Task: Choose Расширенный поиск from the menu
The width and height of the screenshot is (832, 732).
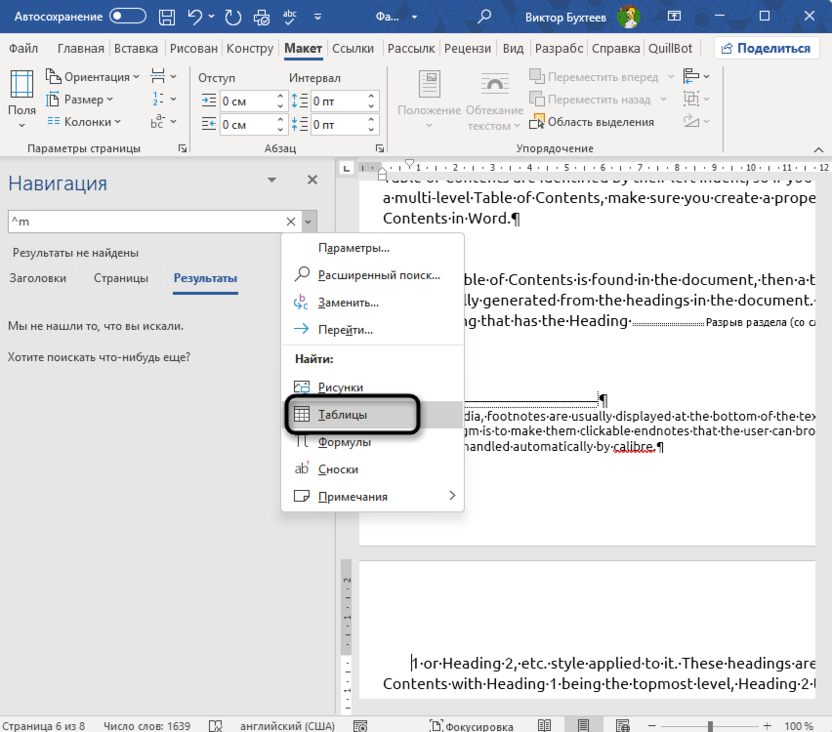Action: click(x=378, y=275)
